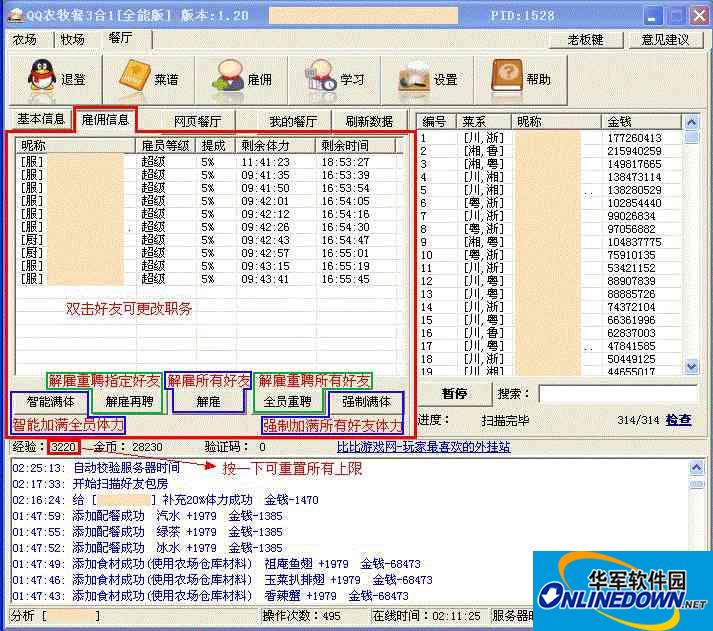Sort by 菜系 column header
Image resolution: width=713 pixels, height=631 pixels.
[x=484, y=121]
